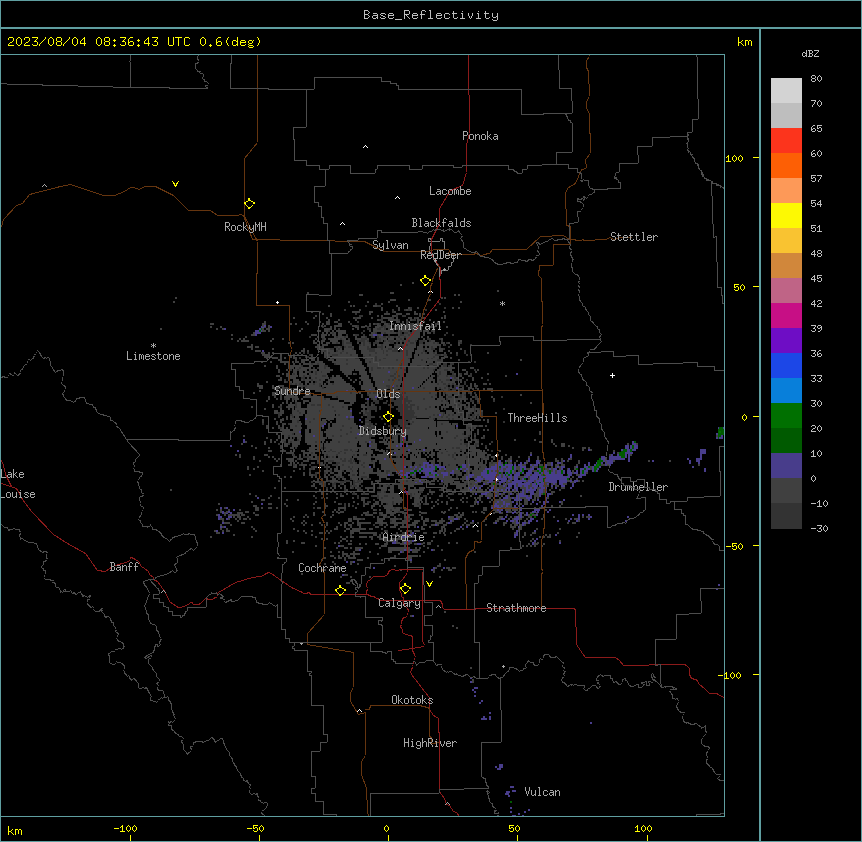Click the white plus marker north of Drumheller
Screen dimensions: 862x842
pos(612,375)
